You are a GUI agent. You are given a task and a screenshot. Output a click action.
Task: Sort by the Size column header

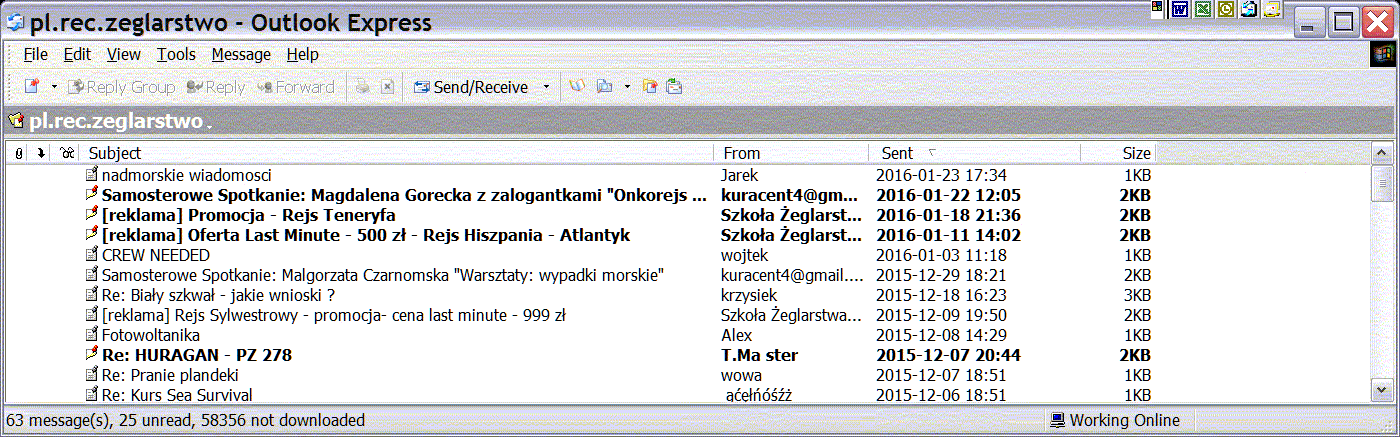[1117, 153]
